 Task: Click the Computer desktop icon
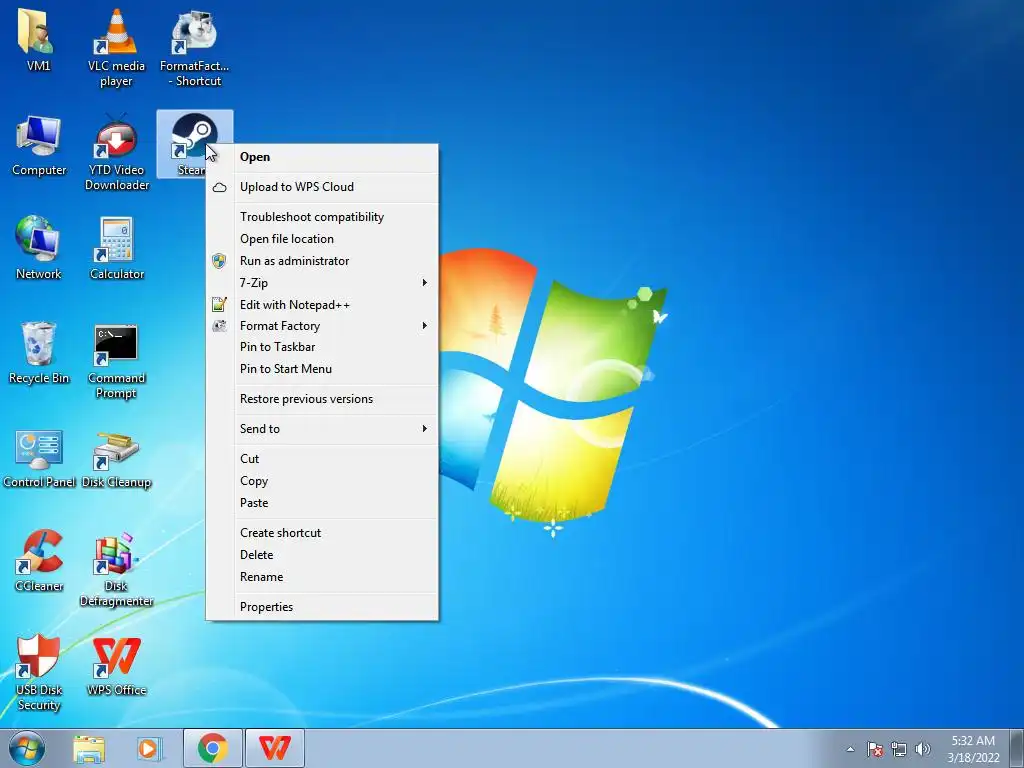pos(39,145)
